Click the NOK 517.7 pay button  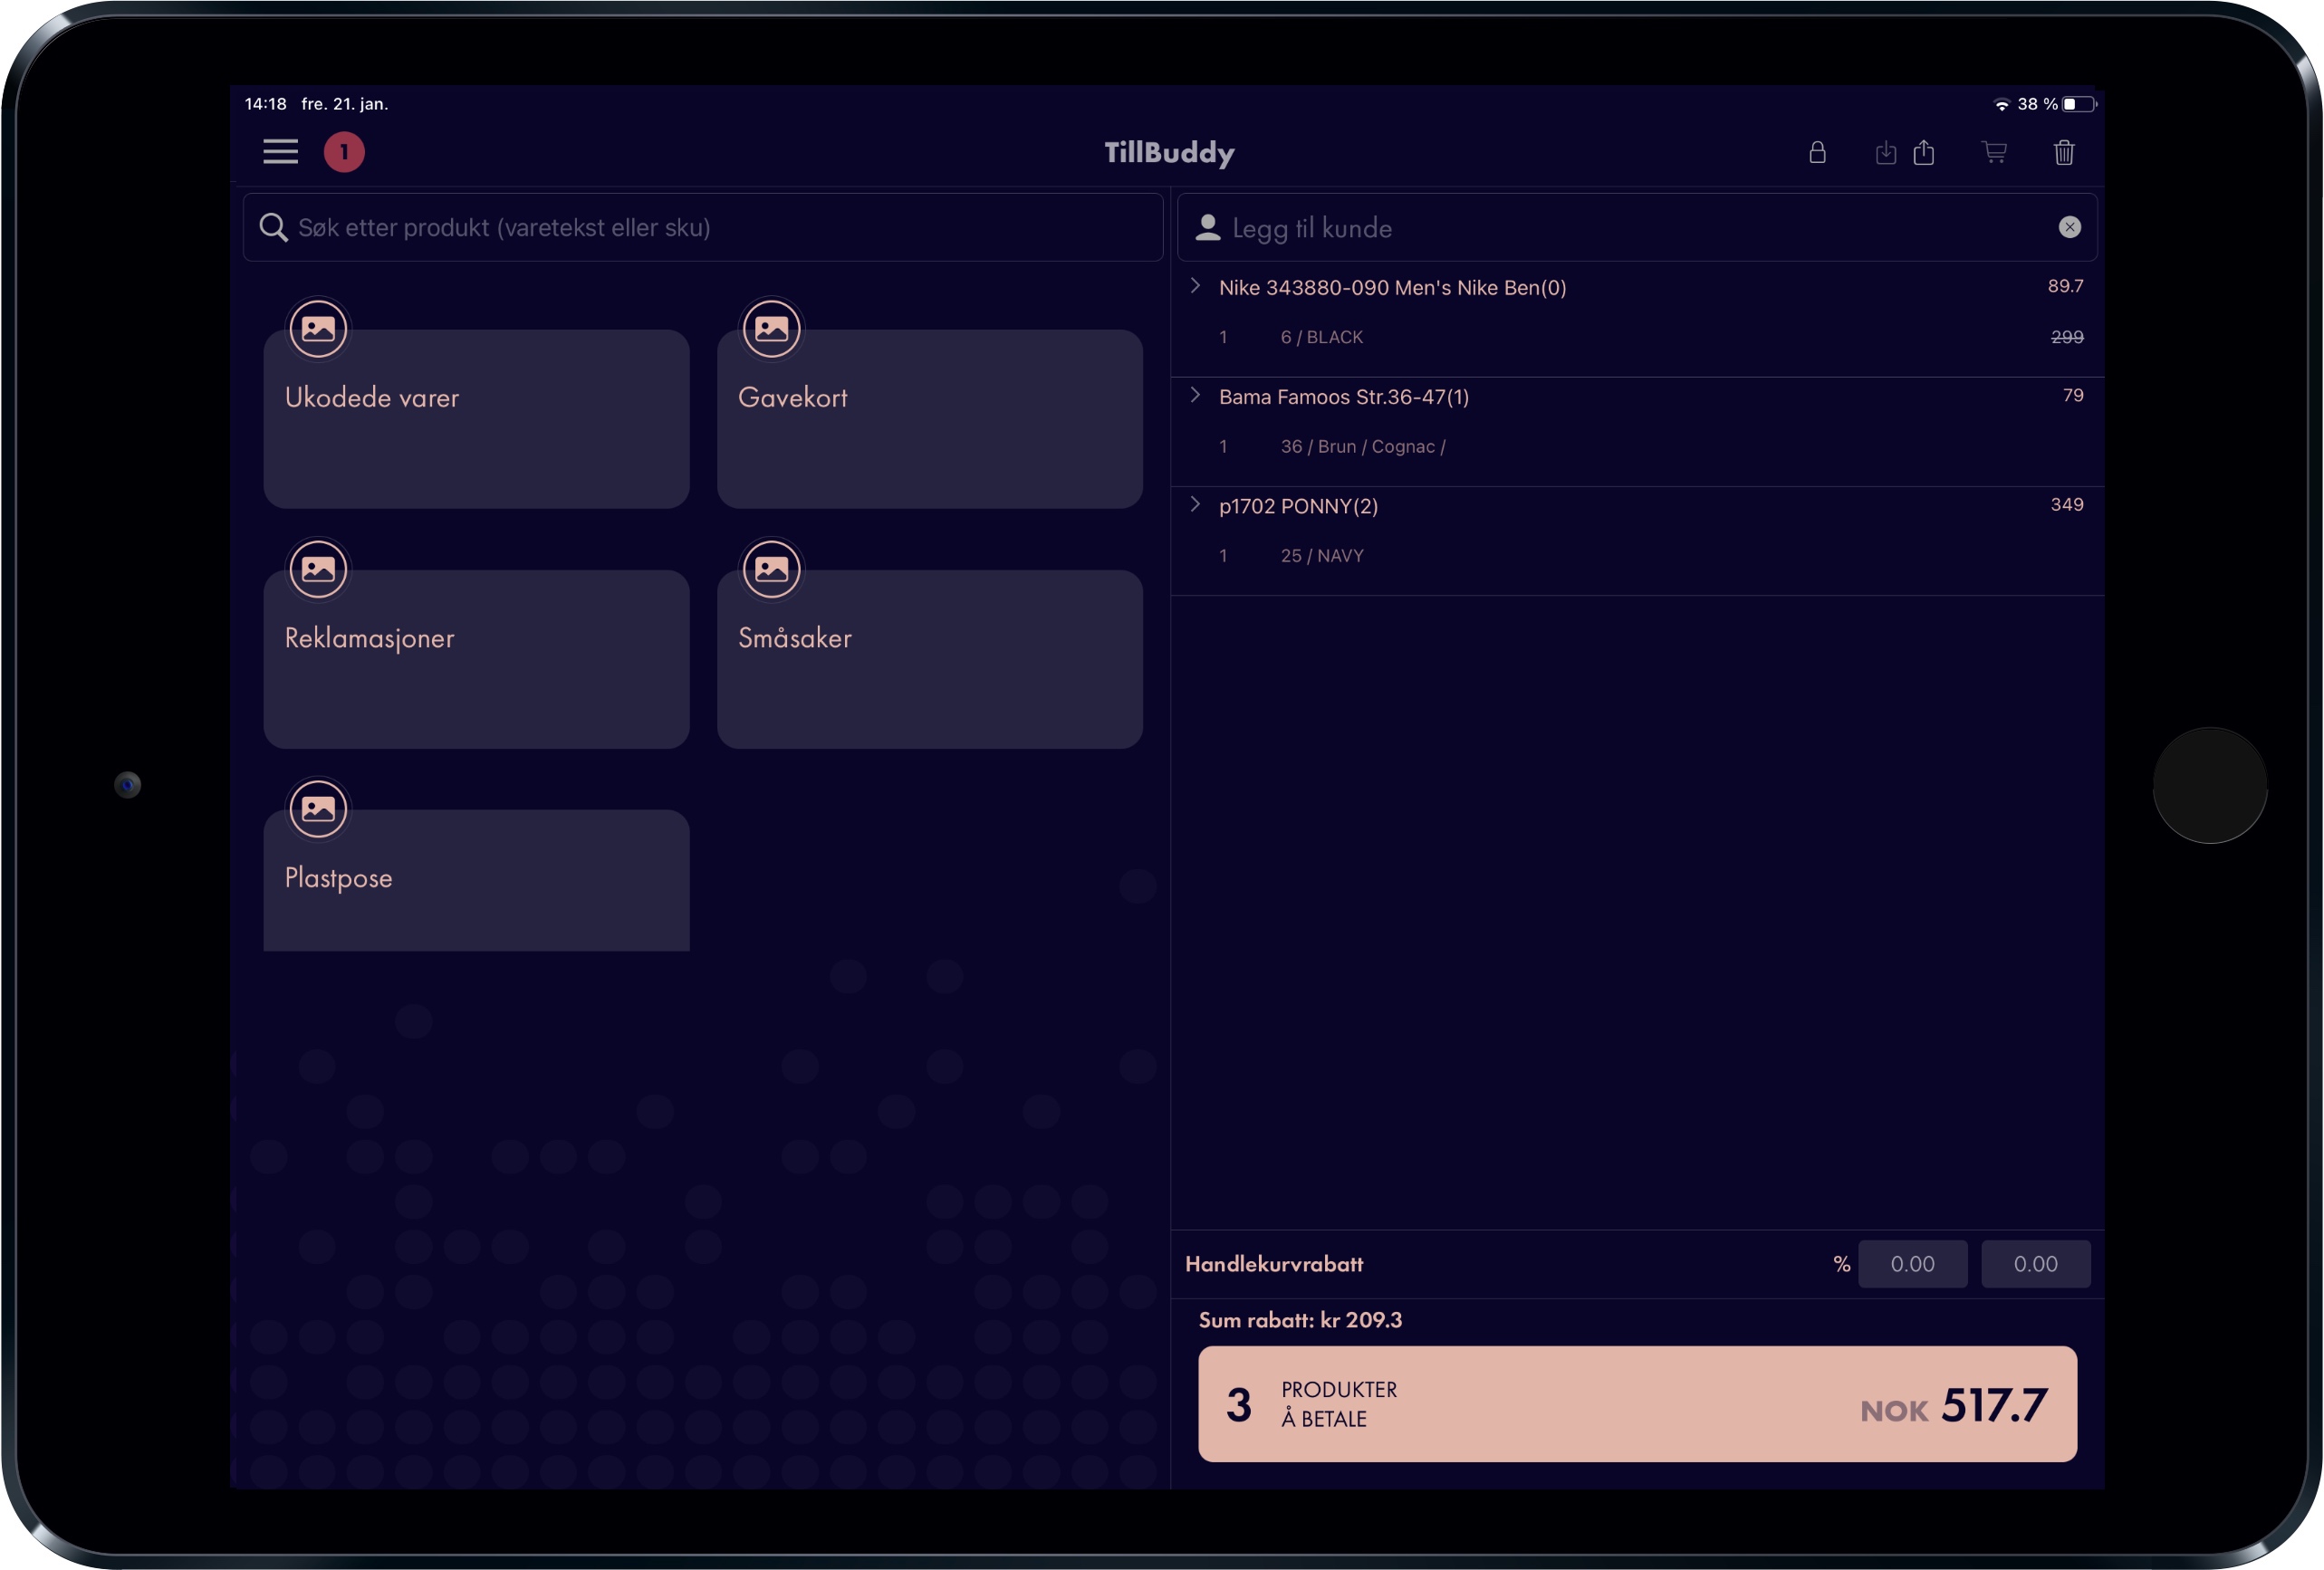1637,1404
